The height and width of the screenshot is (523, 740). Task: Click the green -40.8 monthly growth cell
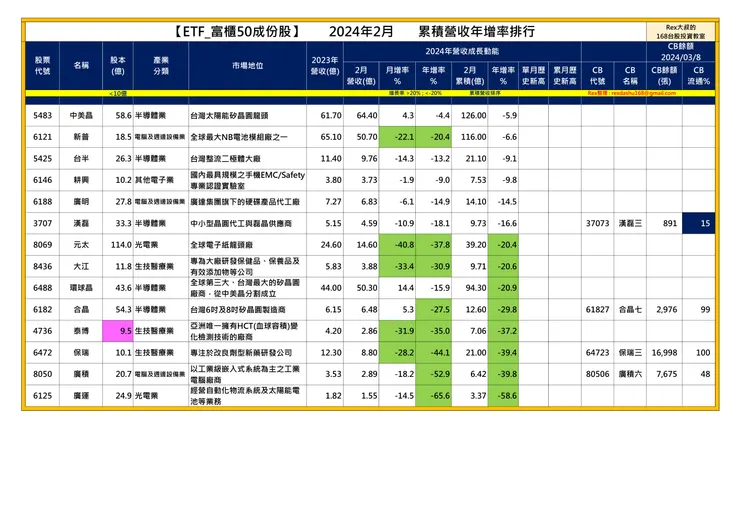coord(397,245)
